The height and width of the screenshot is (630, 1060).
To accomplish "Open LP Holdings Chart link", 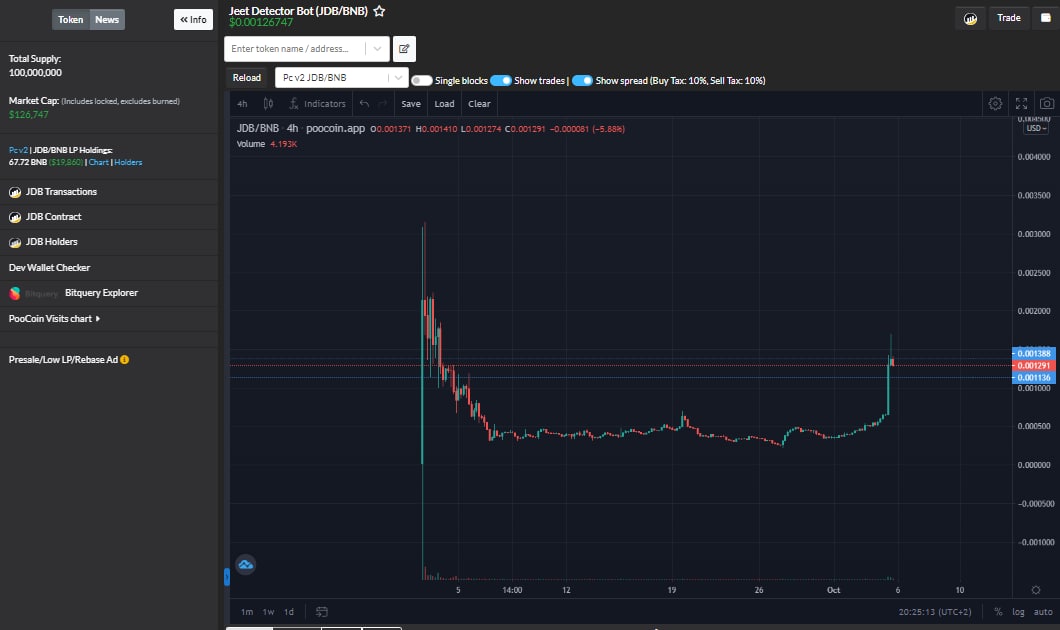I will [x=99, y=162].
